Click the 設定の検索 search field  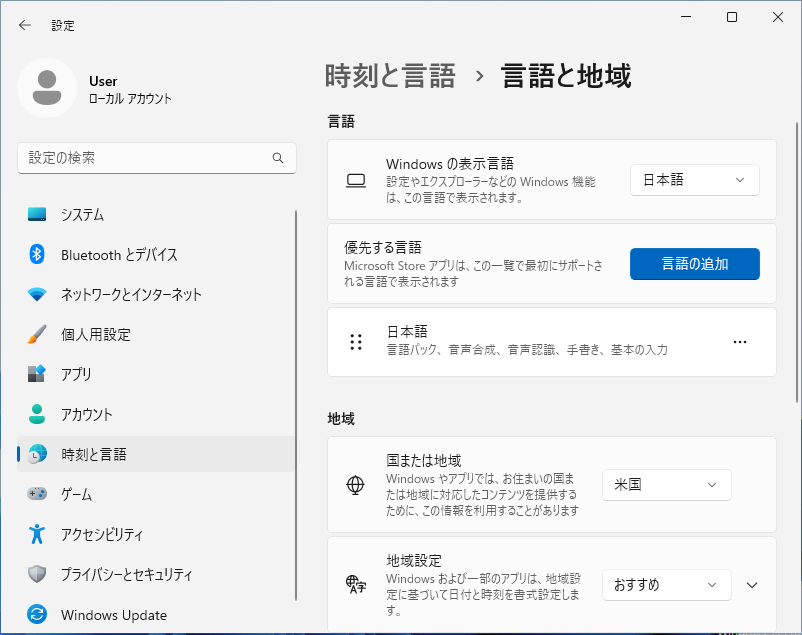pyautogui.click(x=157, y=158)
